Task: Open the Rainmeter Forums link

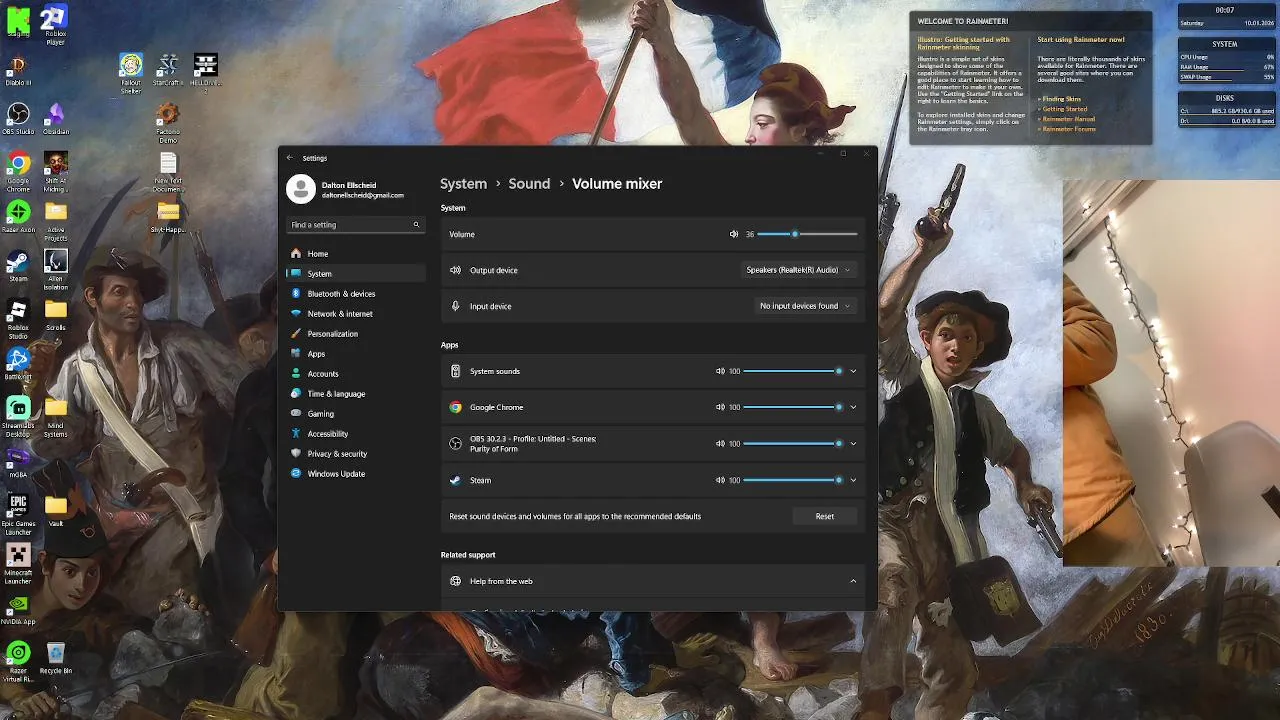Action: pyautogui.click(x=1067, y=129)
